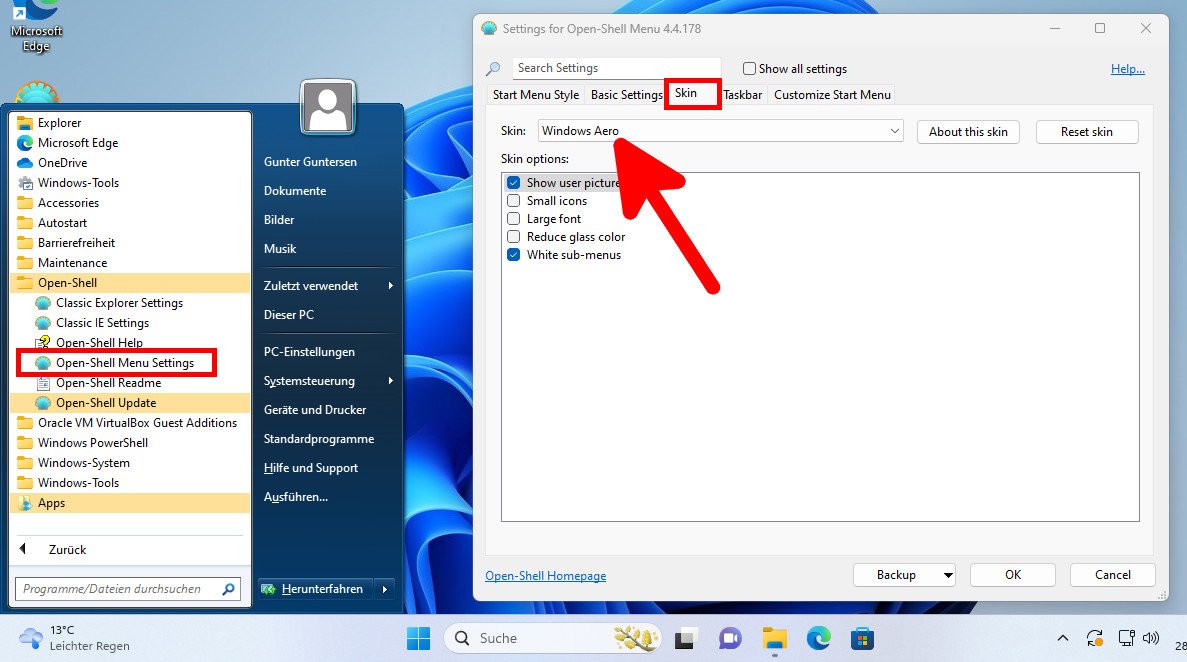Click the About this skin button
This screenshot has width=1187, height=662.
click(x=967, y=131)
